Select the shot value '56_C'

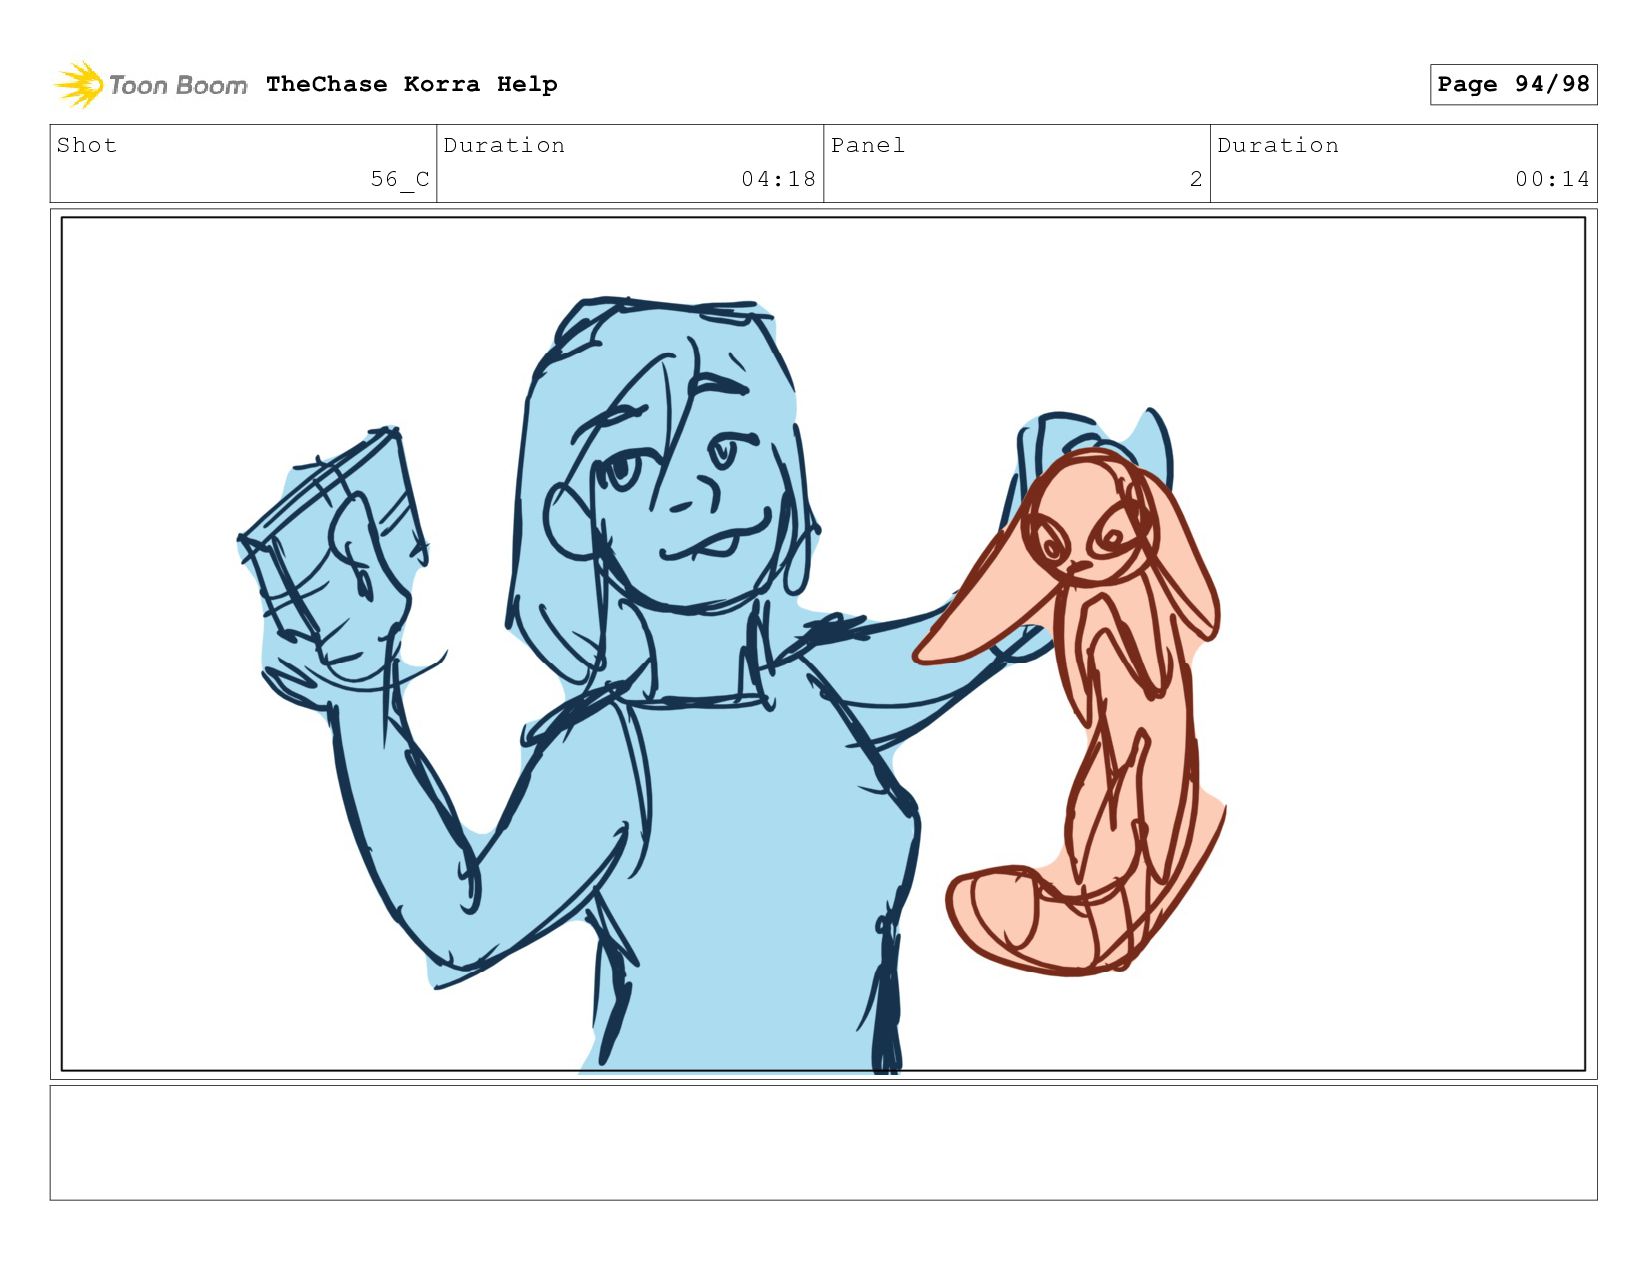(x=400, y=179)
